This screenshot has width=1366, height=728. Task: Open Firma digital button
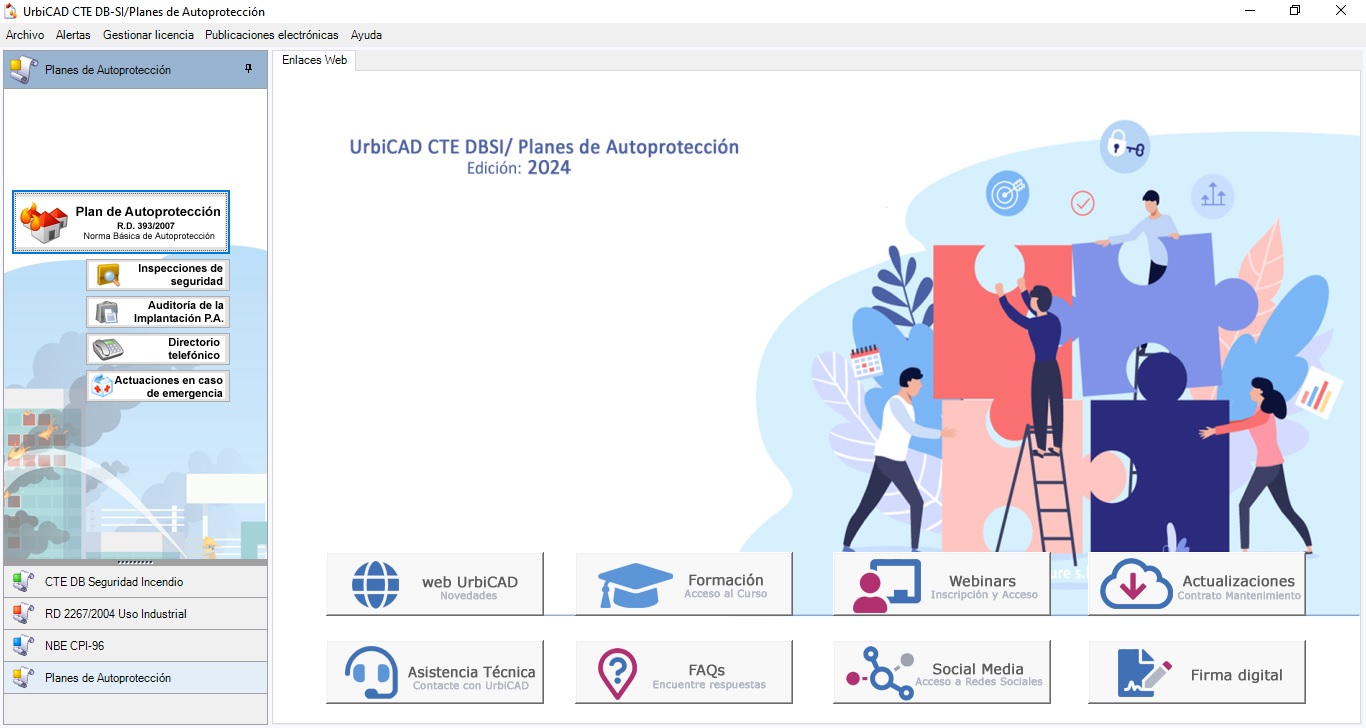tap(1197, 672)
